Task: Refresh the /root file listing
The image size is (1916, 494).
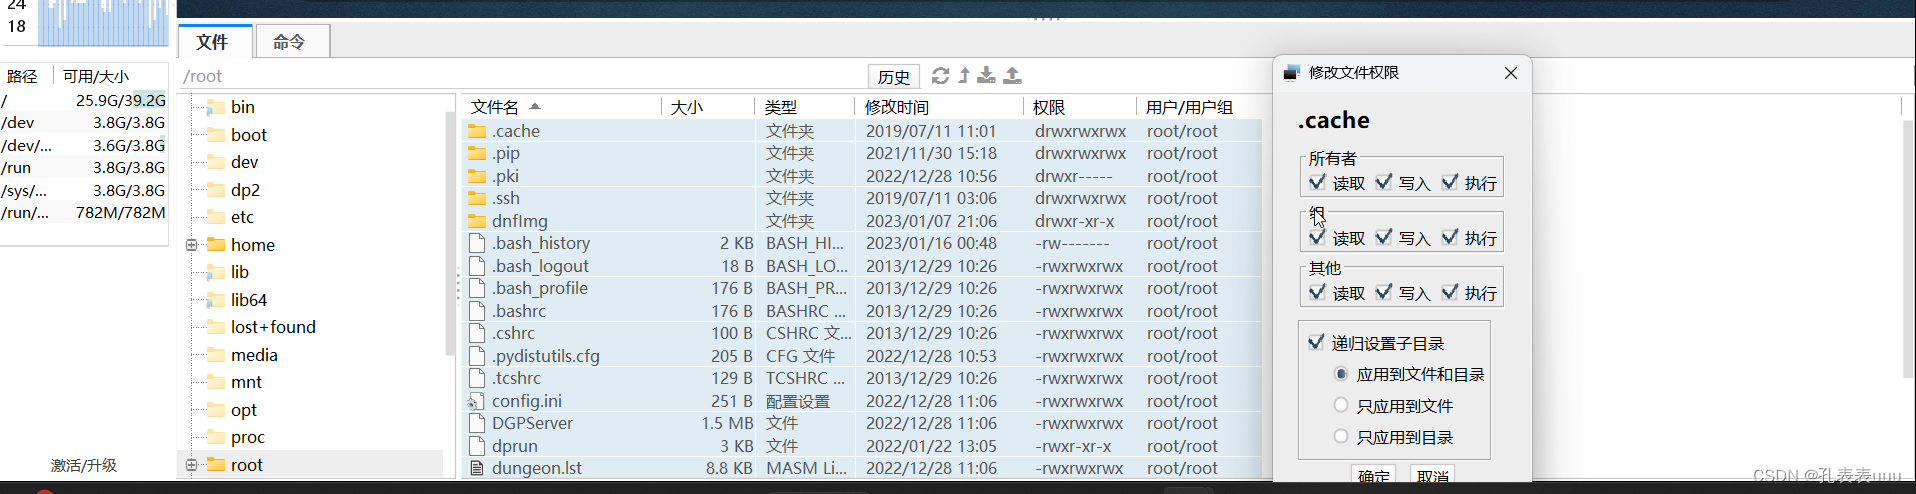Action: click(x=940, y=76)
